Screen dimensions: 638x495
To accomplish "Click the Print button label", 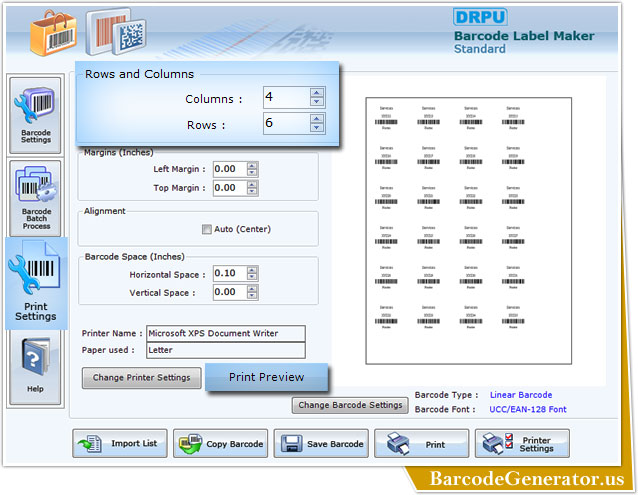I will pyautogui.click(x=435, y=445).
